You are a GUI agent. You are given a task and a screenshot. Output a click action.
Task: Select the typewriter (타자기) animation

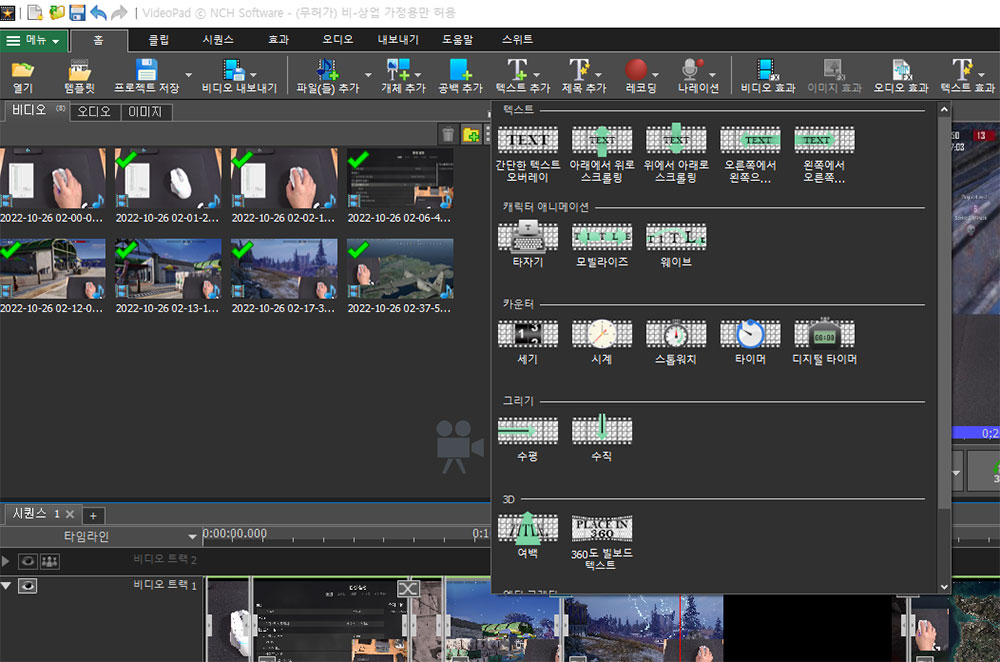tap(527, 244)
